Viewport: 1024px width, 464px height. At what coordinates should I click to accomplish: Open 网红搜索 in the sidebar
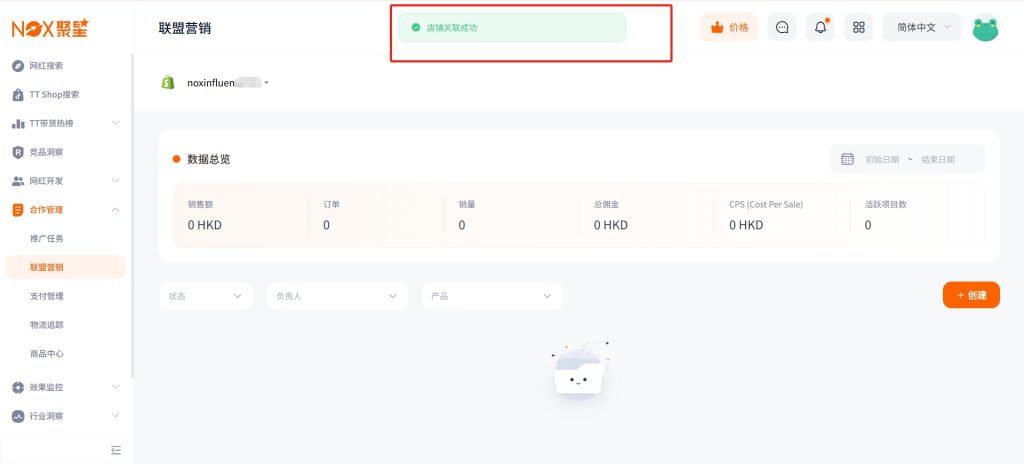click(x=46, y=66)
